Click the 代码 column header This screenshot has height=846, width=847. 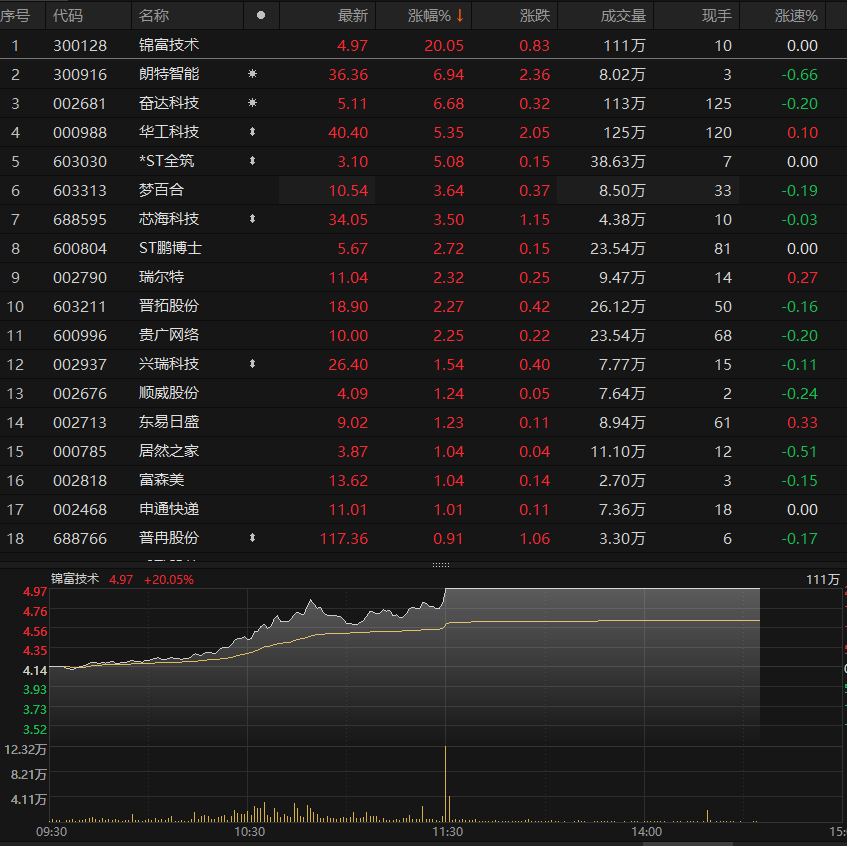(68, 15)
